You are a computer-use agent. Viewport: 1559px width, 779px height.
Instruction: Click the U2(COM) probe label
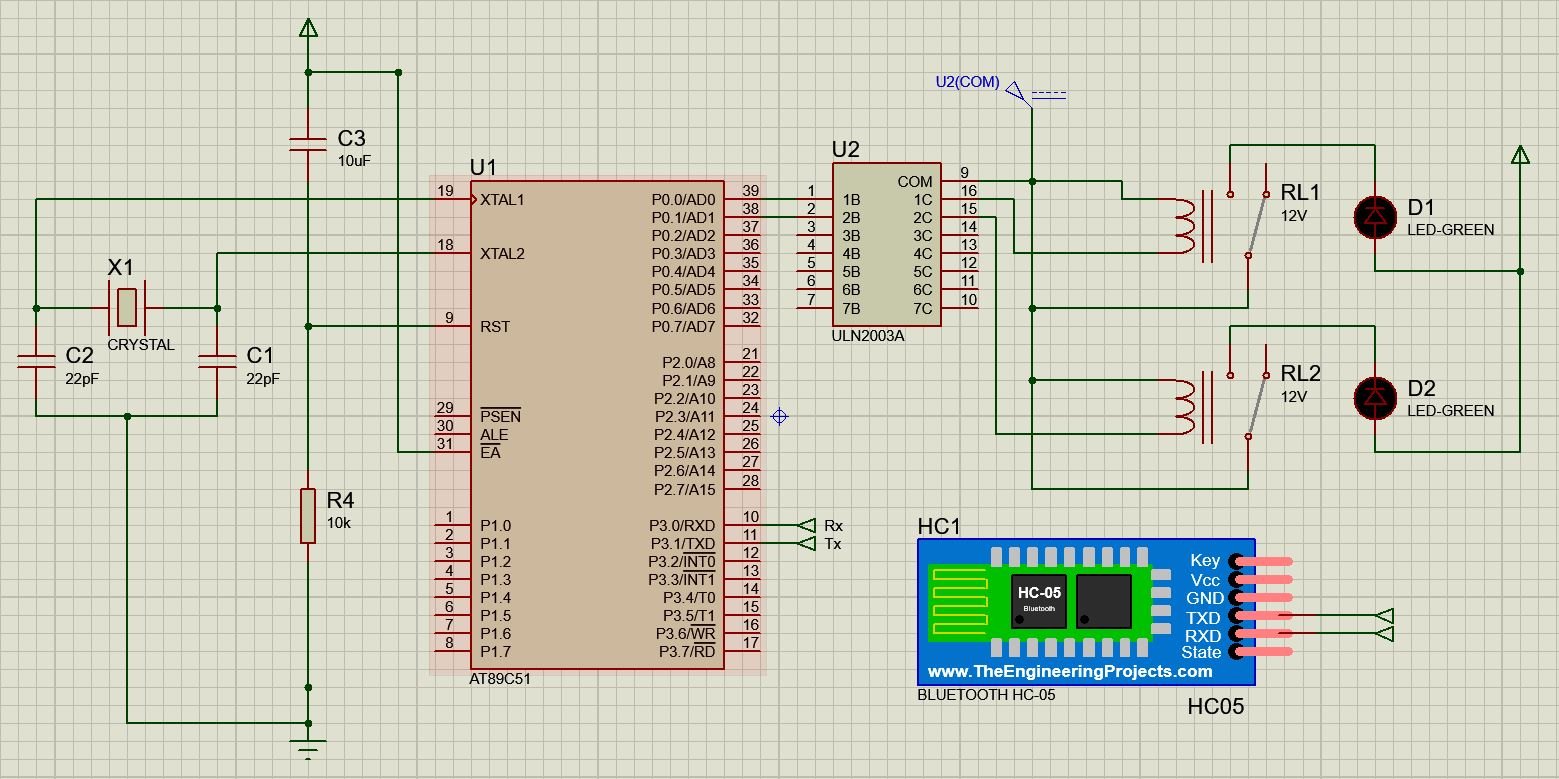pos(967,82)
